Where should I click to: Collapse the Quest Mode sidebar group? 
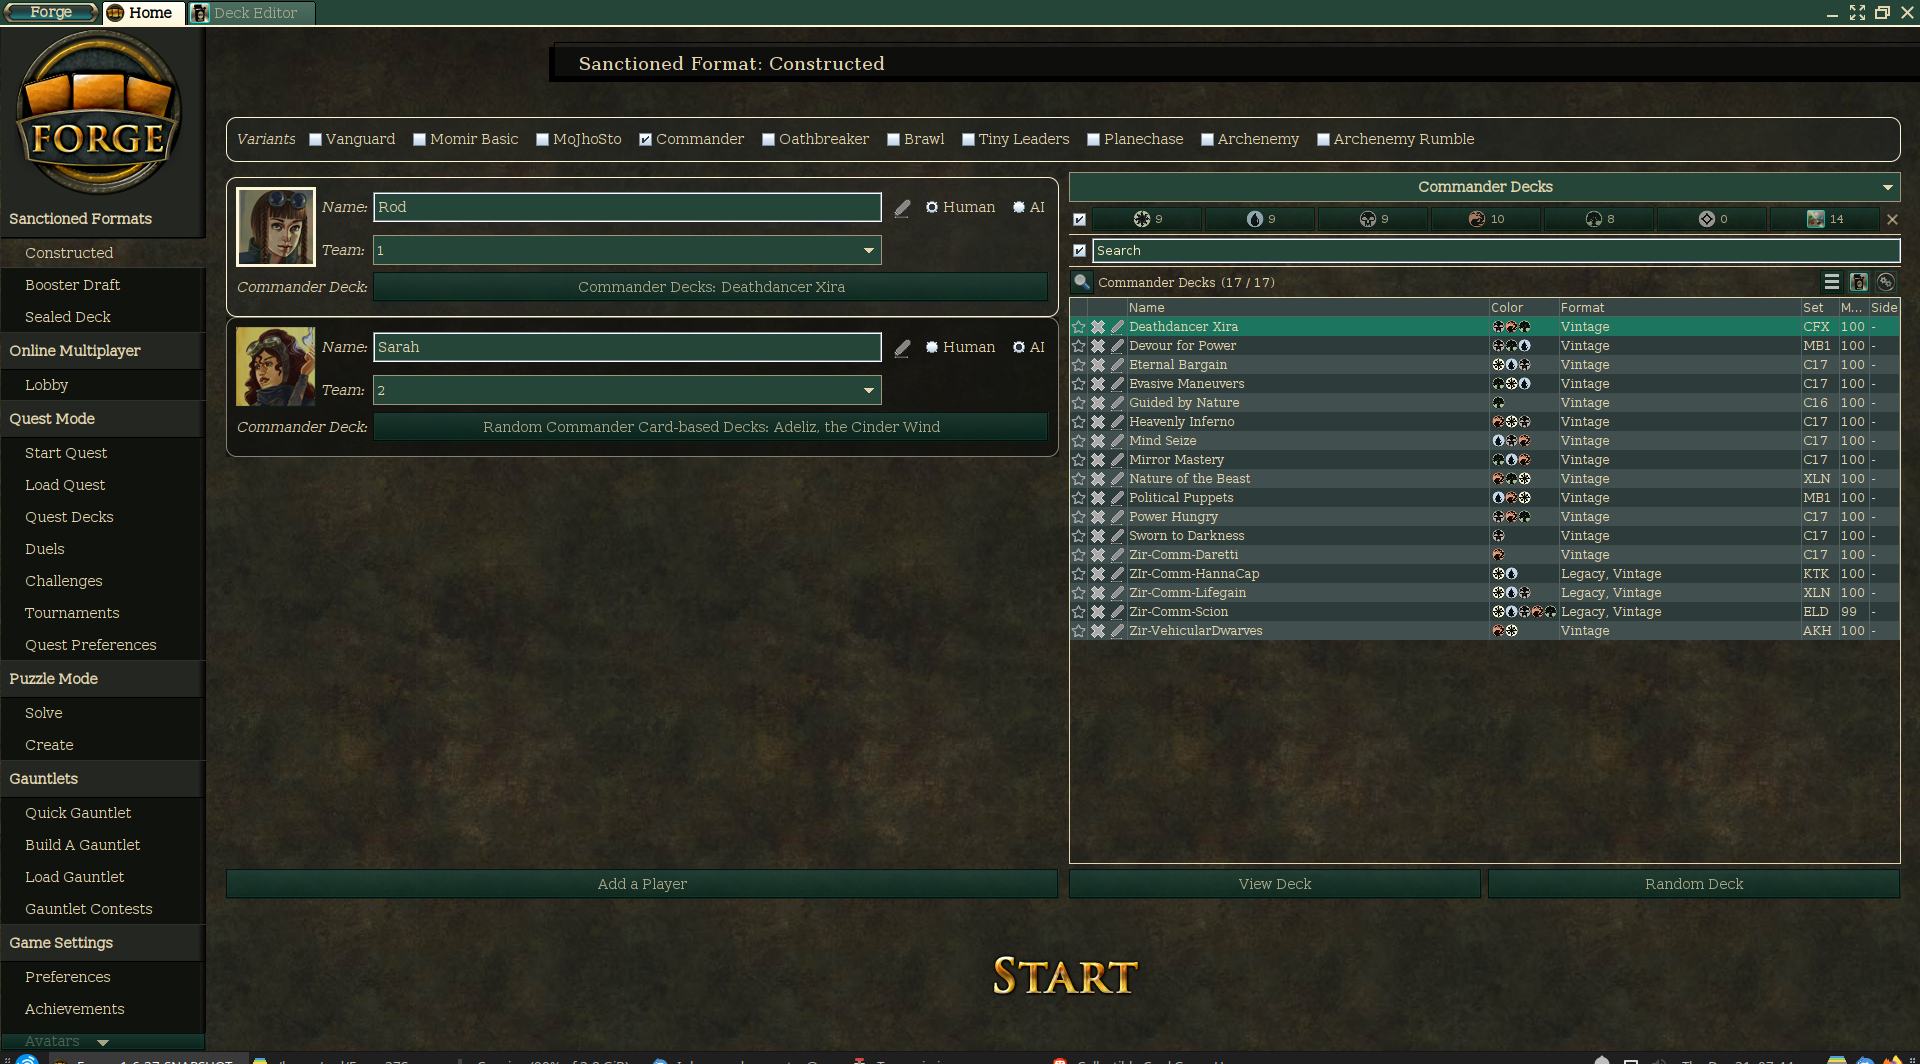point(103,419)
